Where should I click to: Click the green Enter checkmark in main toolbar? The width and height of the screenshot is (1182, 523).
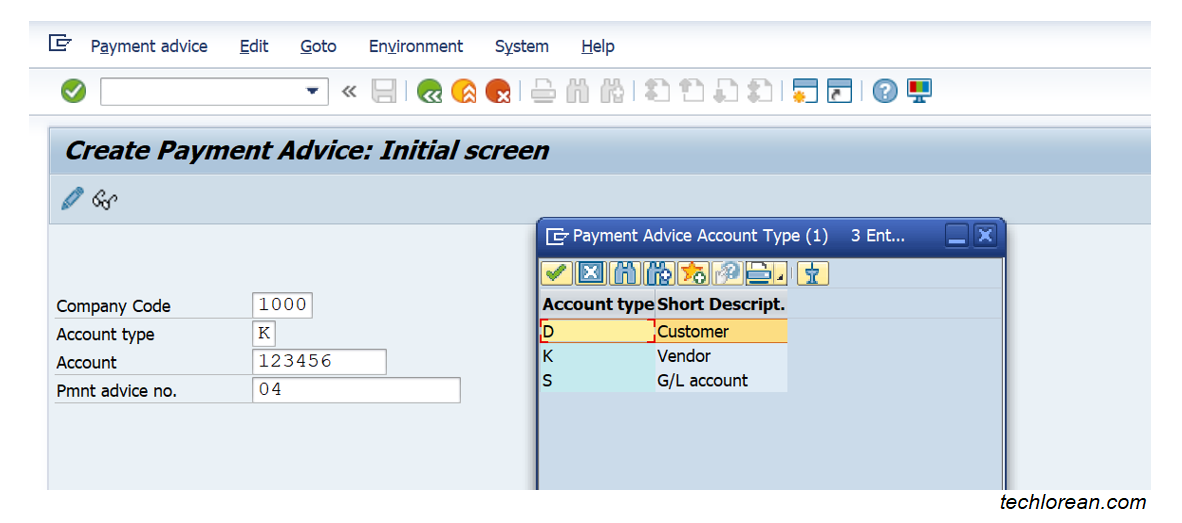click(x=73, y=92)
